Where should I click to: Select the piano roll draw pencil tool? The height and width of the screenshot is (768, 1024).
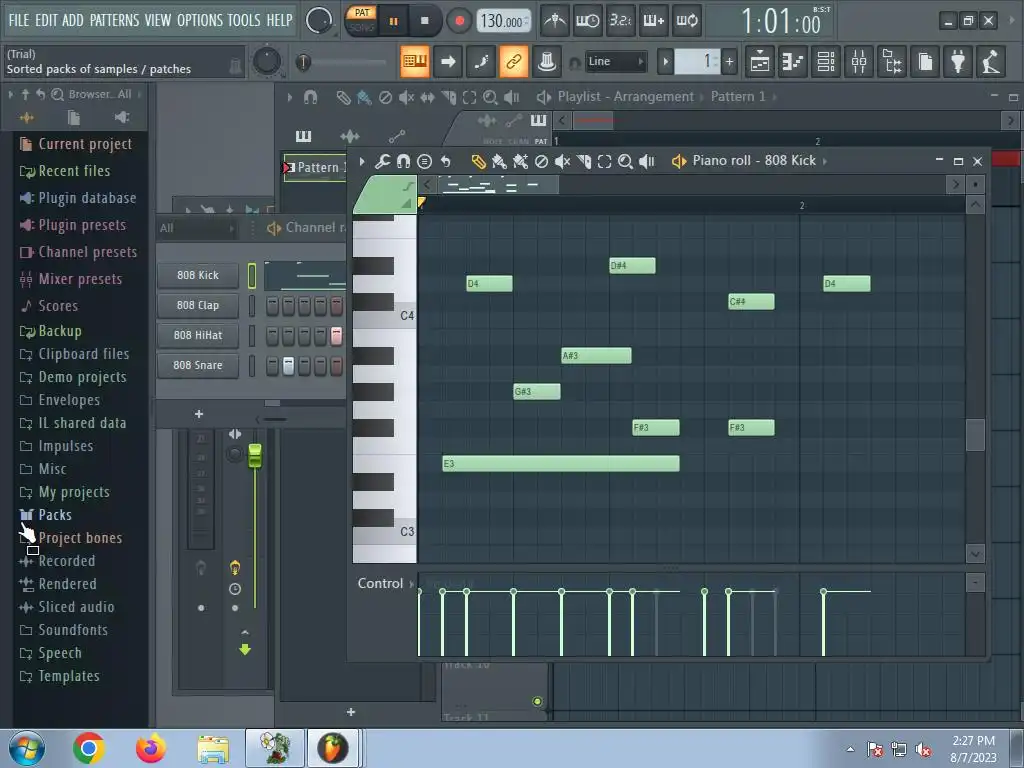tap(479, 161)
